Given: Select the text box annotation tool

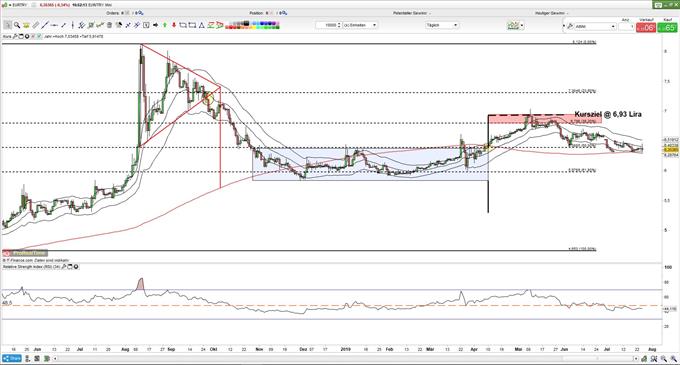Looking at the screenshot, I should (146, 25).
